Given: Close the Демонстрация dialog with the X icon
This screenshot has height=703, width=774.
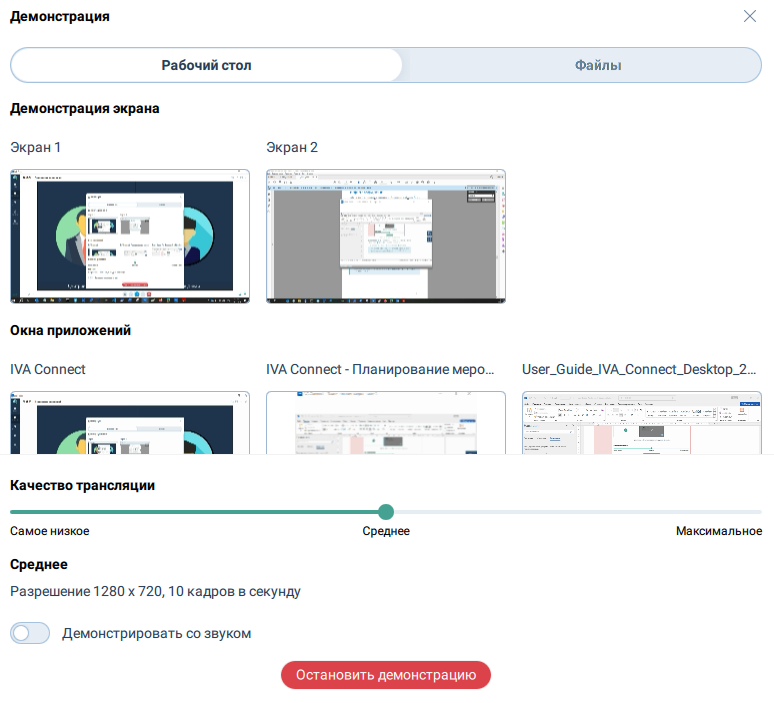Looking at the screenshot, I should click(750, 16).
